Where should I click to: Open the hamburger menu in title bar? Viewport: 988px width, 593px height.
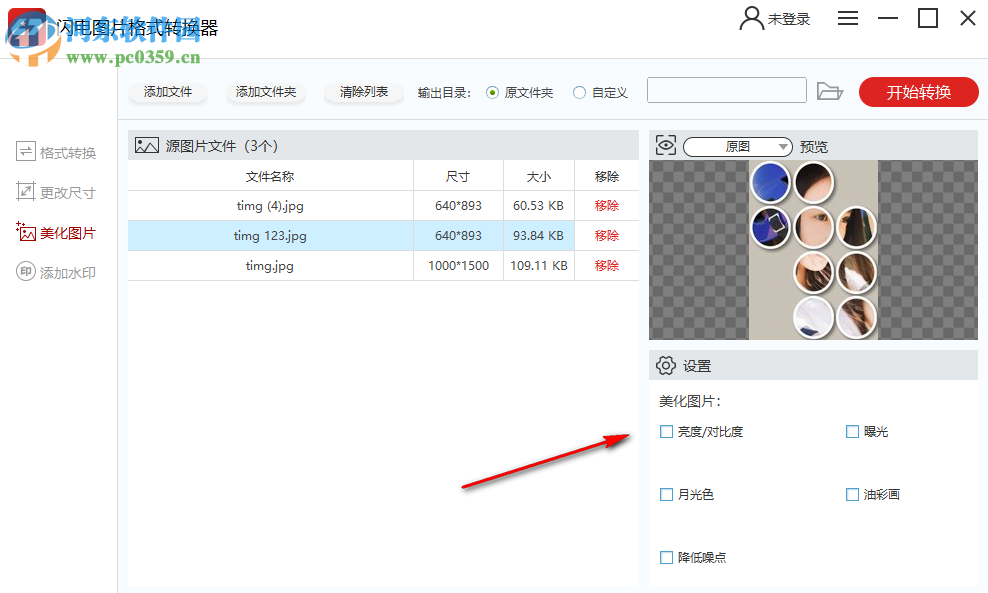pyautogui.click(x=847, y=18)
